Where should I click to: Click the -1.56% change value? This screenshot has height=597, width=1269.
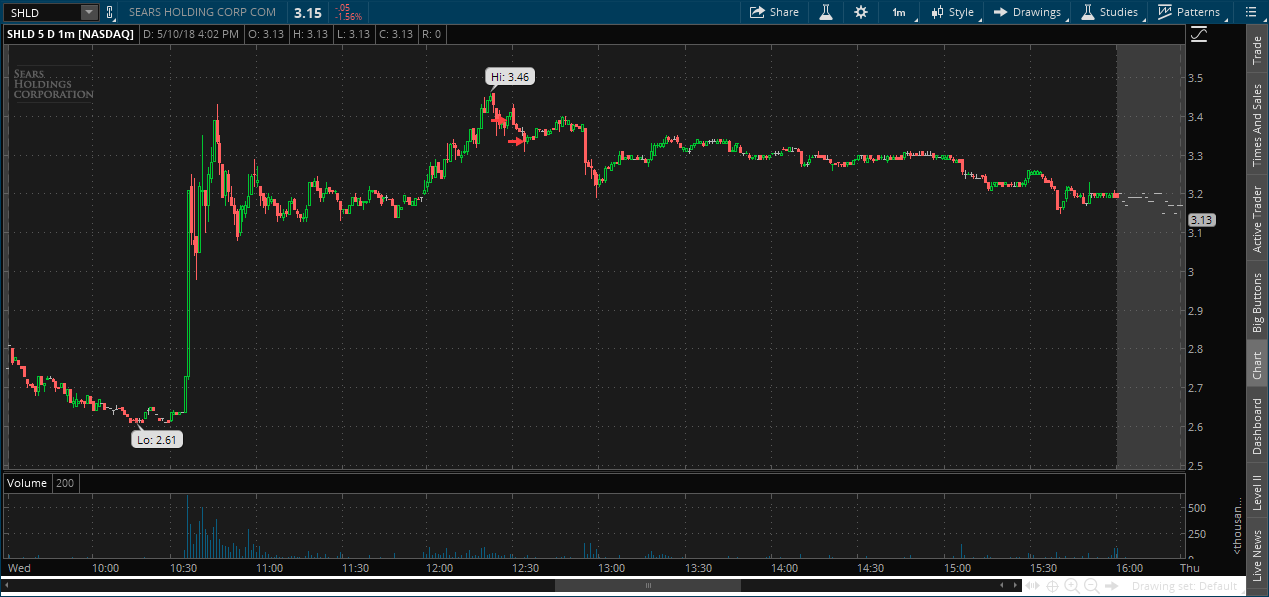point(348,17)
